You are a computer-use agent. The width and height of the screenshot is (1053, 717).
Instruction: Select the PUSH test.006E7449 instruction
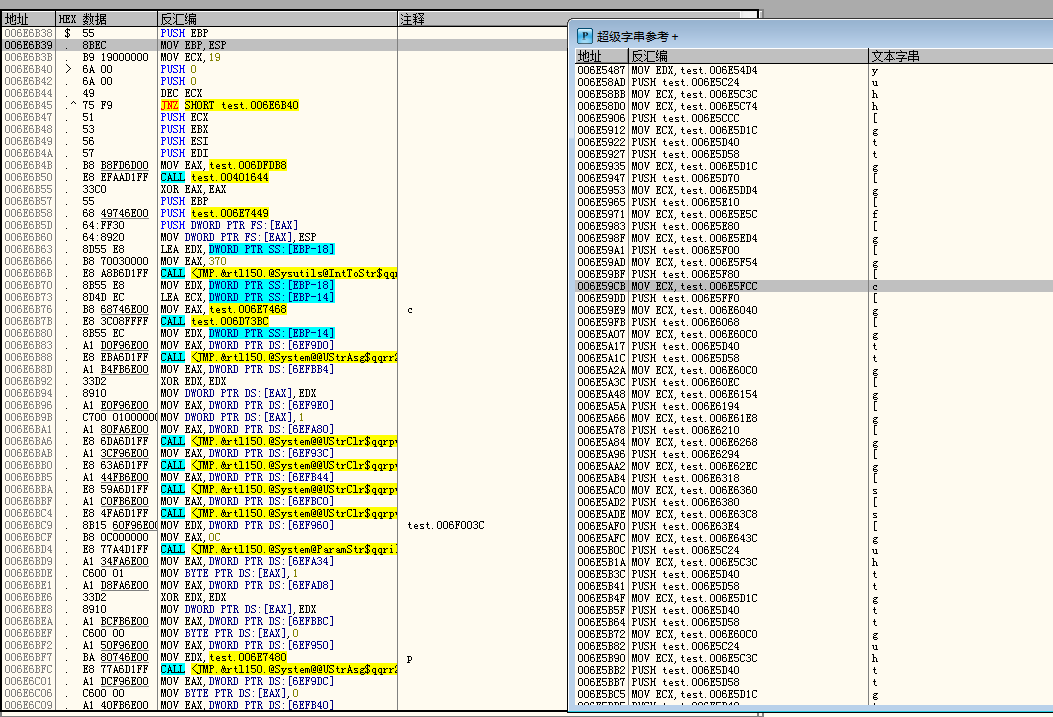pos(214,213)
